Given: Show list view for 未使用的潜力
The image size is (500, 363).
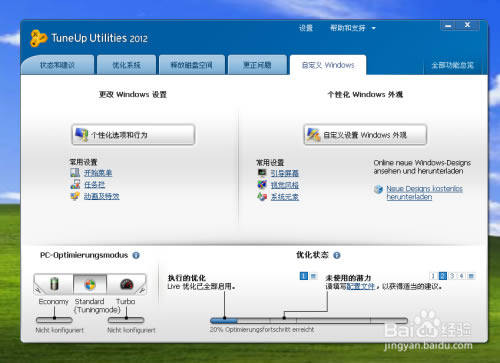Looking at the screenshot, I should [x=471, y=276].
